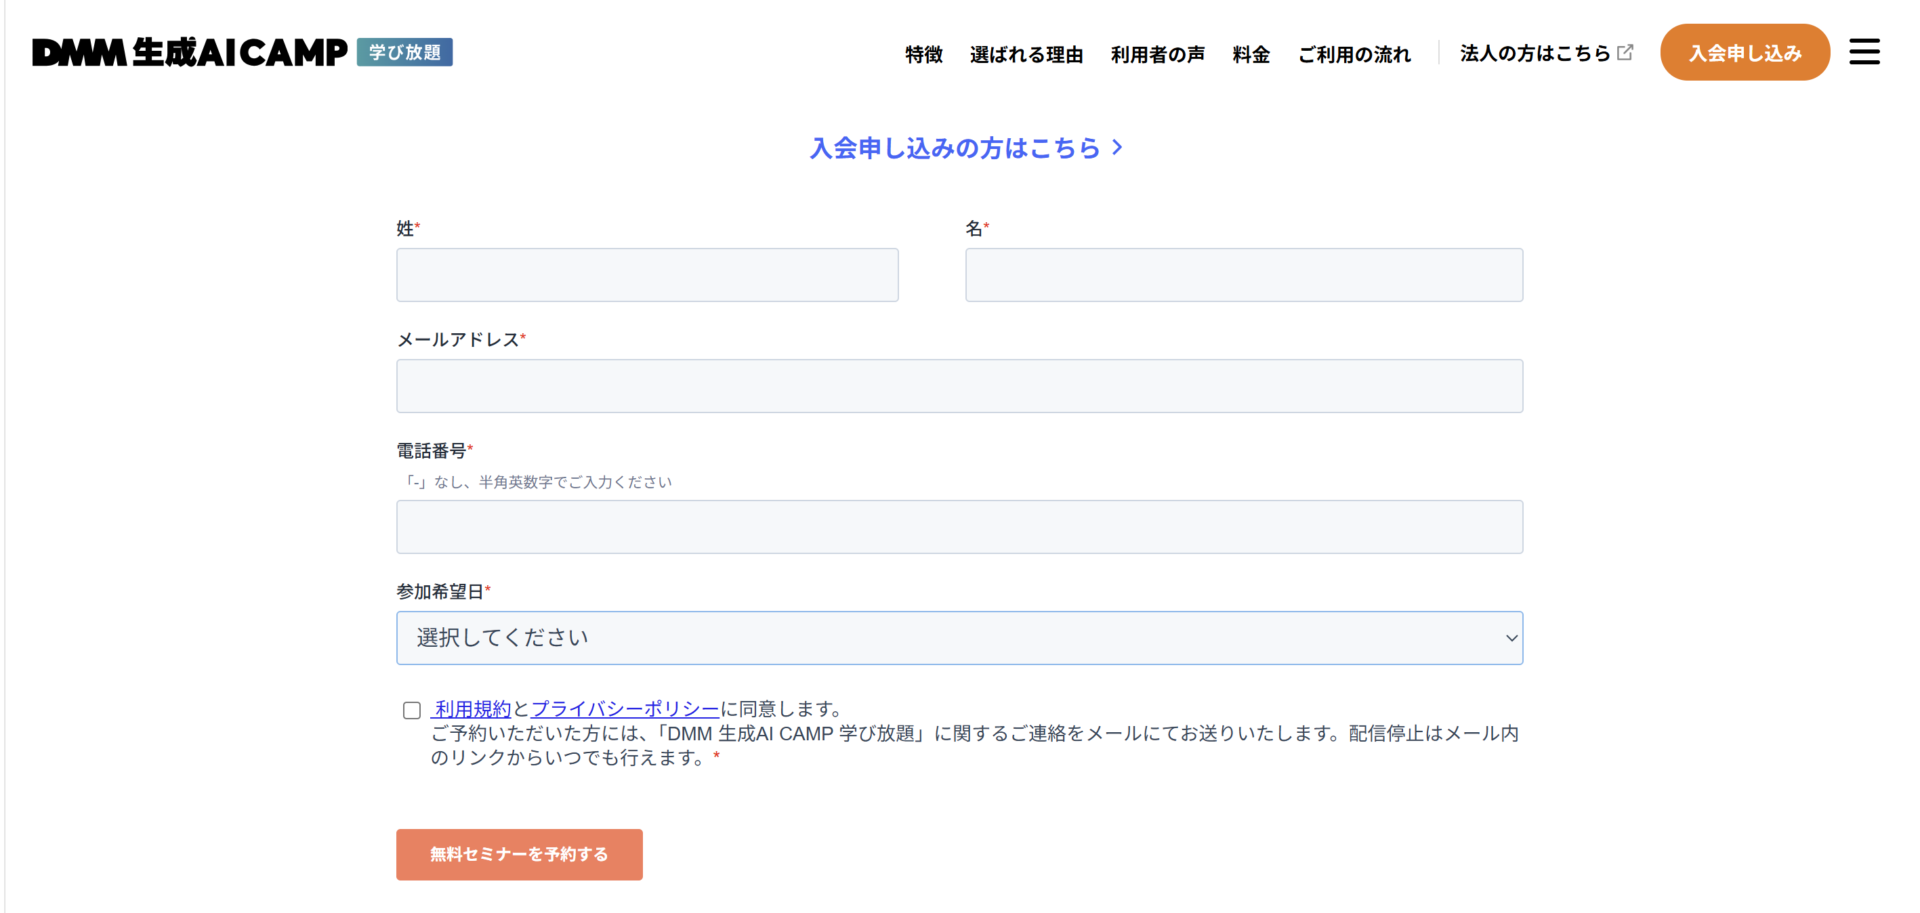This screenshot has width=1920, height=913.
Task: Open the hamburger menu icon
Action: pos(1864,52)
